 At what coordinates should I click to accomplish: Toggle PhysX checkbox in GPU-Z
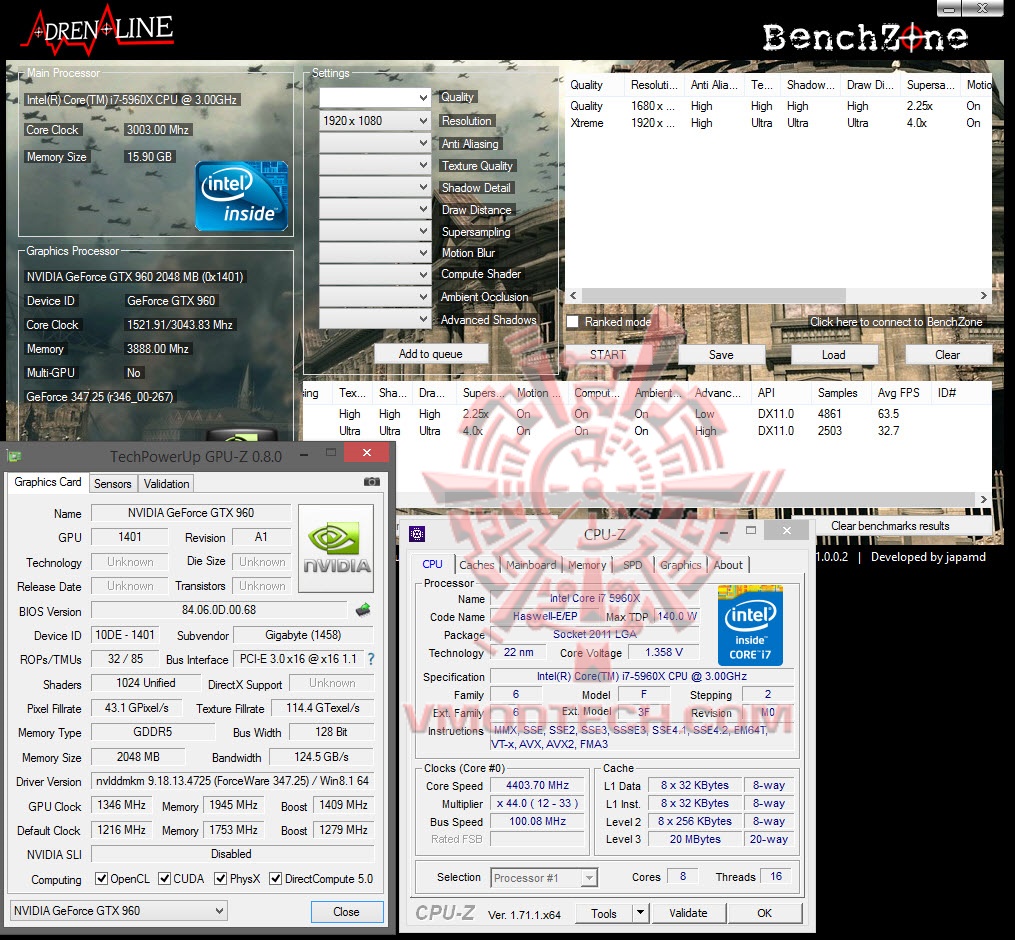click(x=221, y=878)
